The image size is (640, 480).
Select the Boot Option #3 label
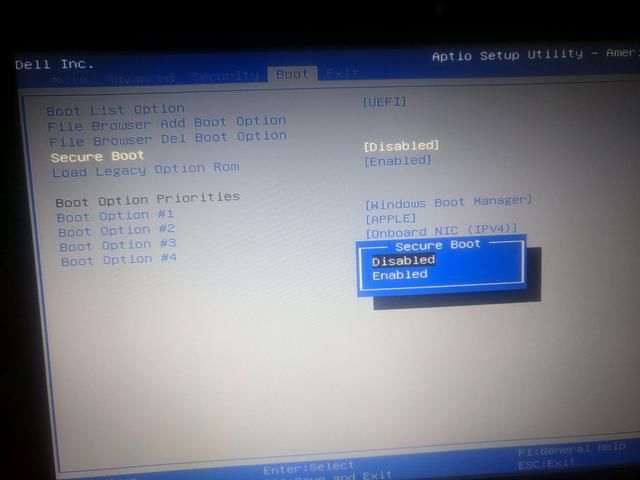tap(118, 245)
